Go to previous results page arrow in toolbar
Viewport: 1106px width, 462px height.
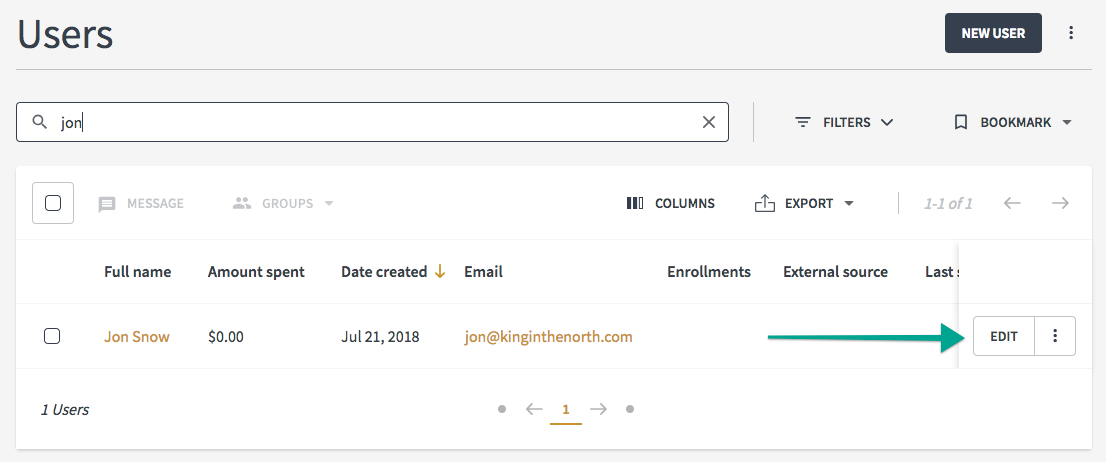[x=1012, y=203]
